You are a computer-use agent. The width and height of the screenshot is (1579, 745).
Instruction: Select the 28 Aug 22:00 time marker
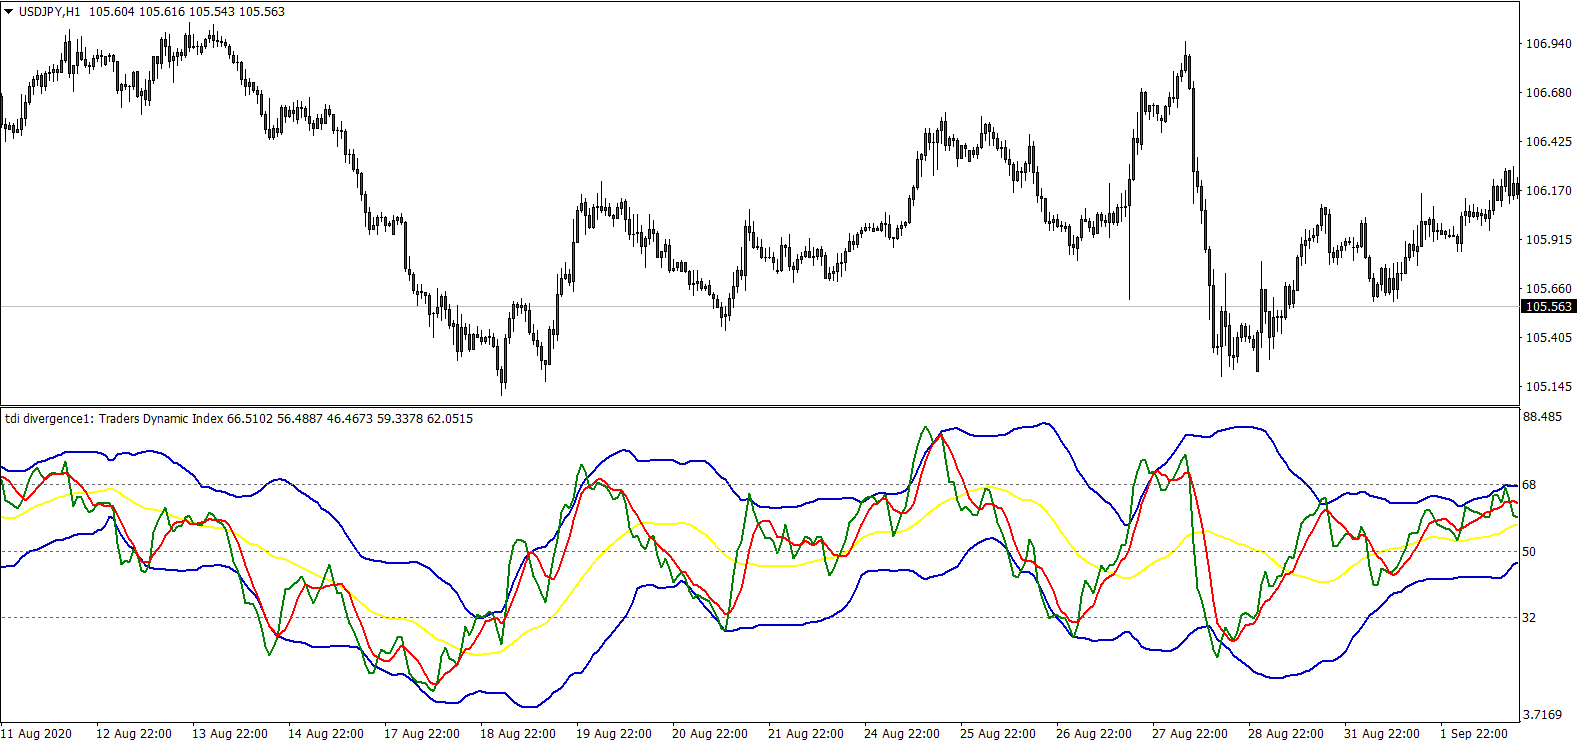[1286, 734]
